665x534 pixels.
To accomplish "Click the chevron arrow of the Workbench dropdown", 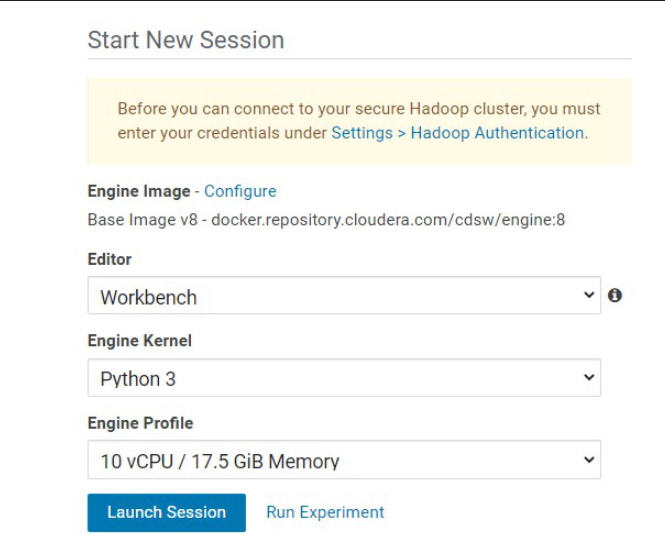I will tap(589, 295).
